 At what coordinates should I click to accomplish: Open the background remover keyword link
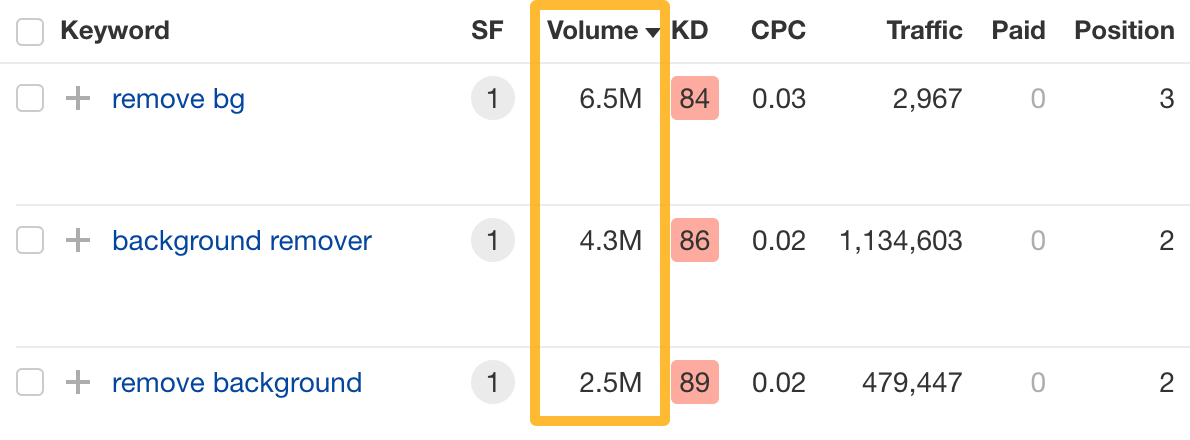tap(242, 241)
